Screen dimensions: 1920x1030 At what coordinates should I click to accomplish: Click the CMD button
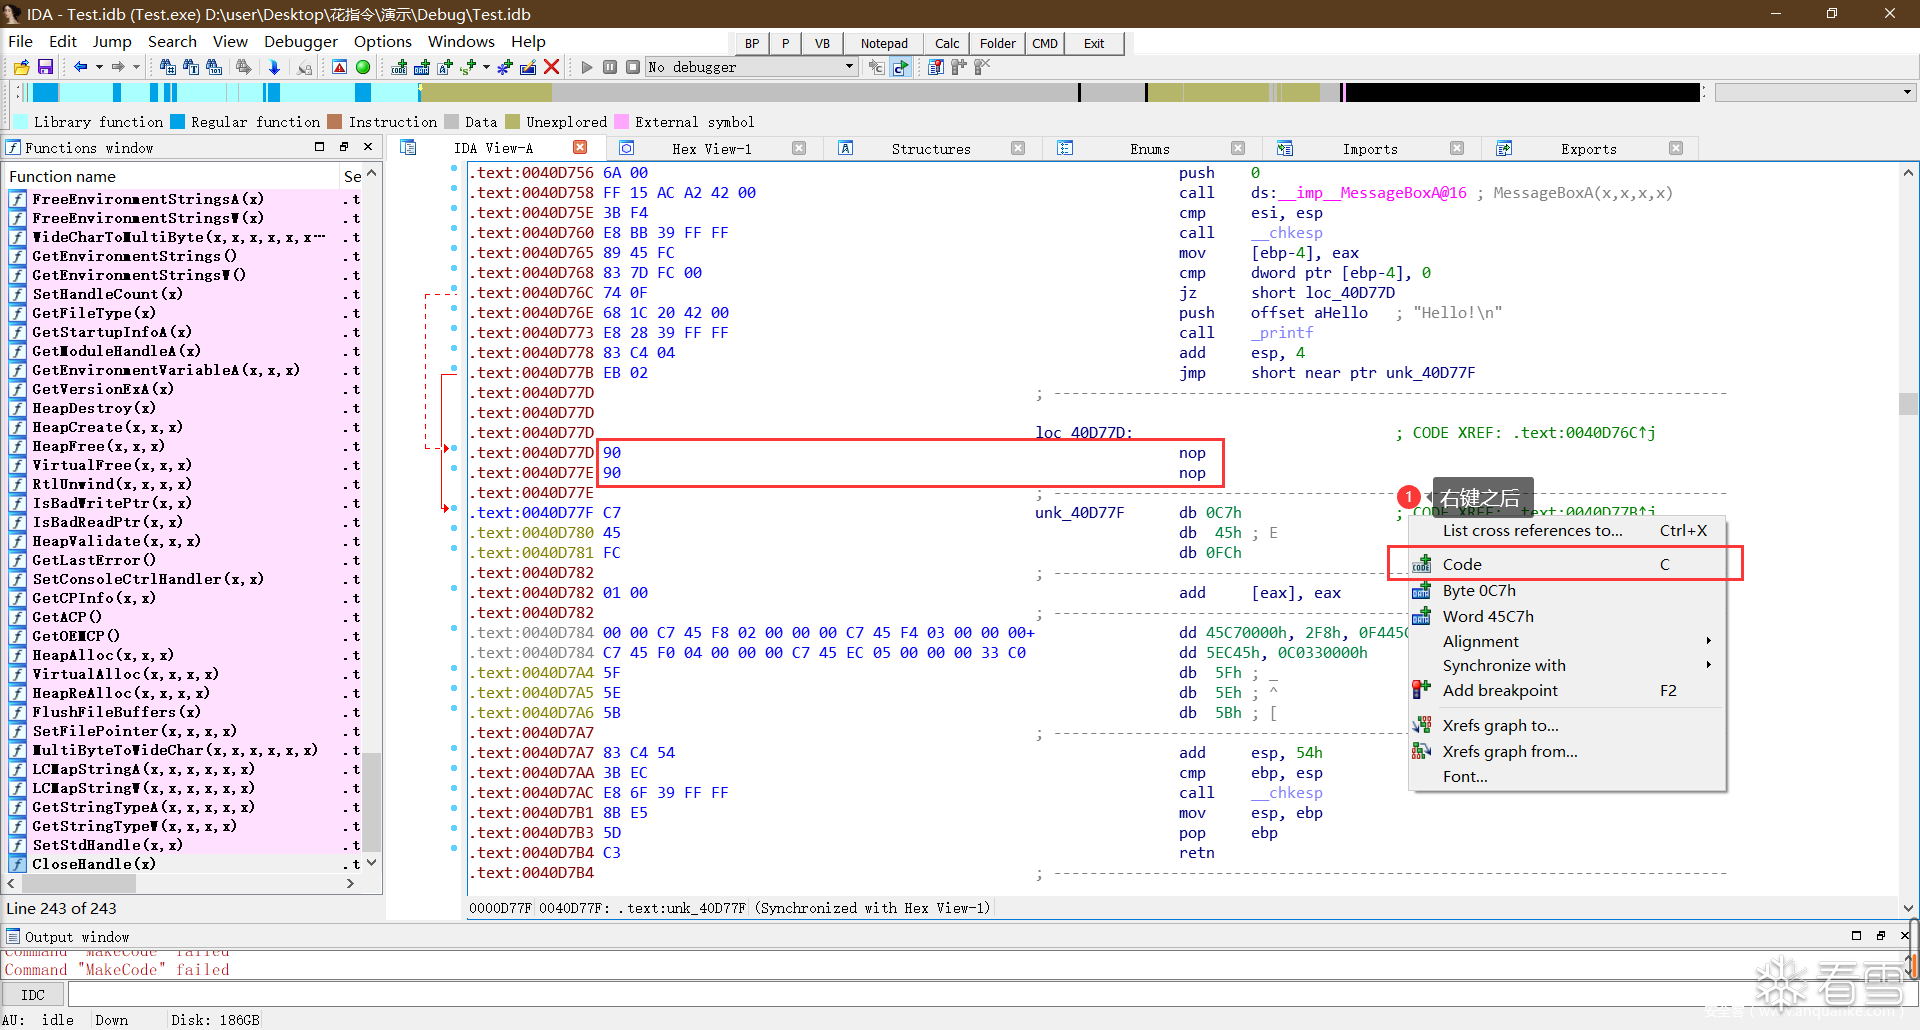click(x=1045, y=43)
